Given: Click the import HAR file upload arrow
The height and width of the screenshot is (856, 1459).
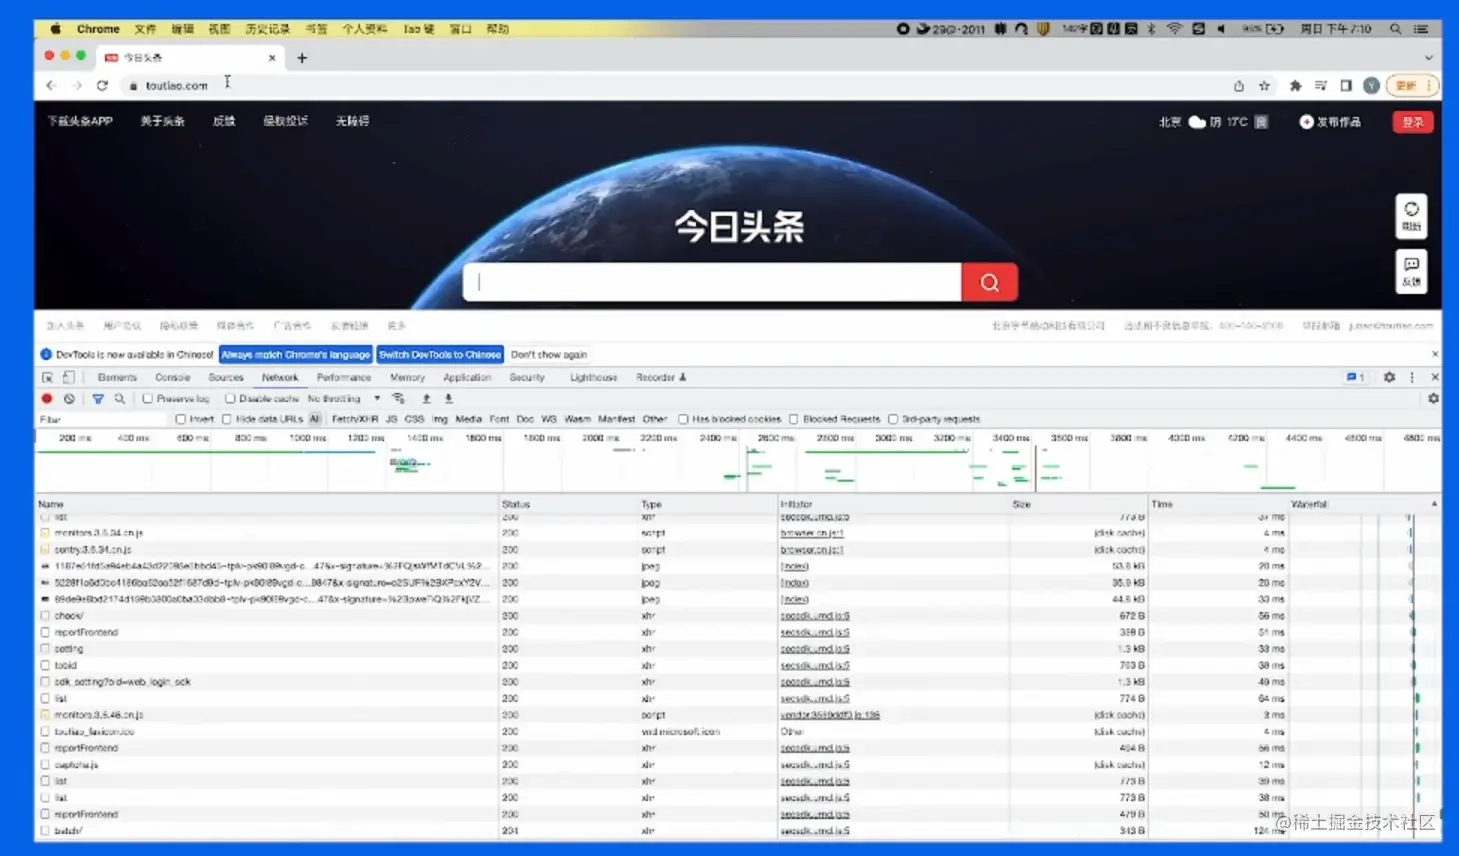Looking at the screenshot, I should [x=426, y=399].
